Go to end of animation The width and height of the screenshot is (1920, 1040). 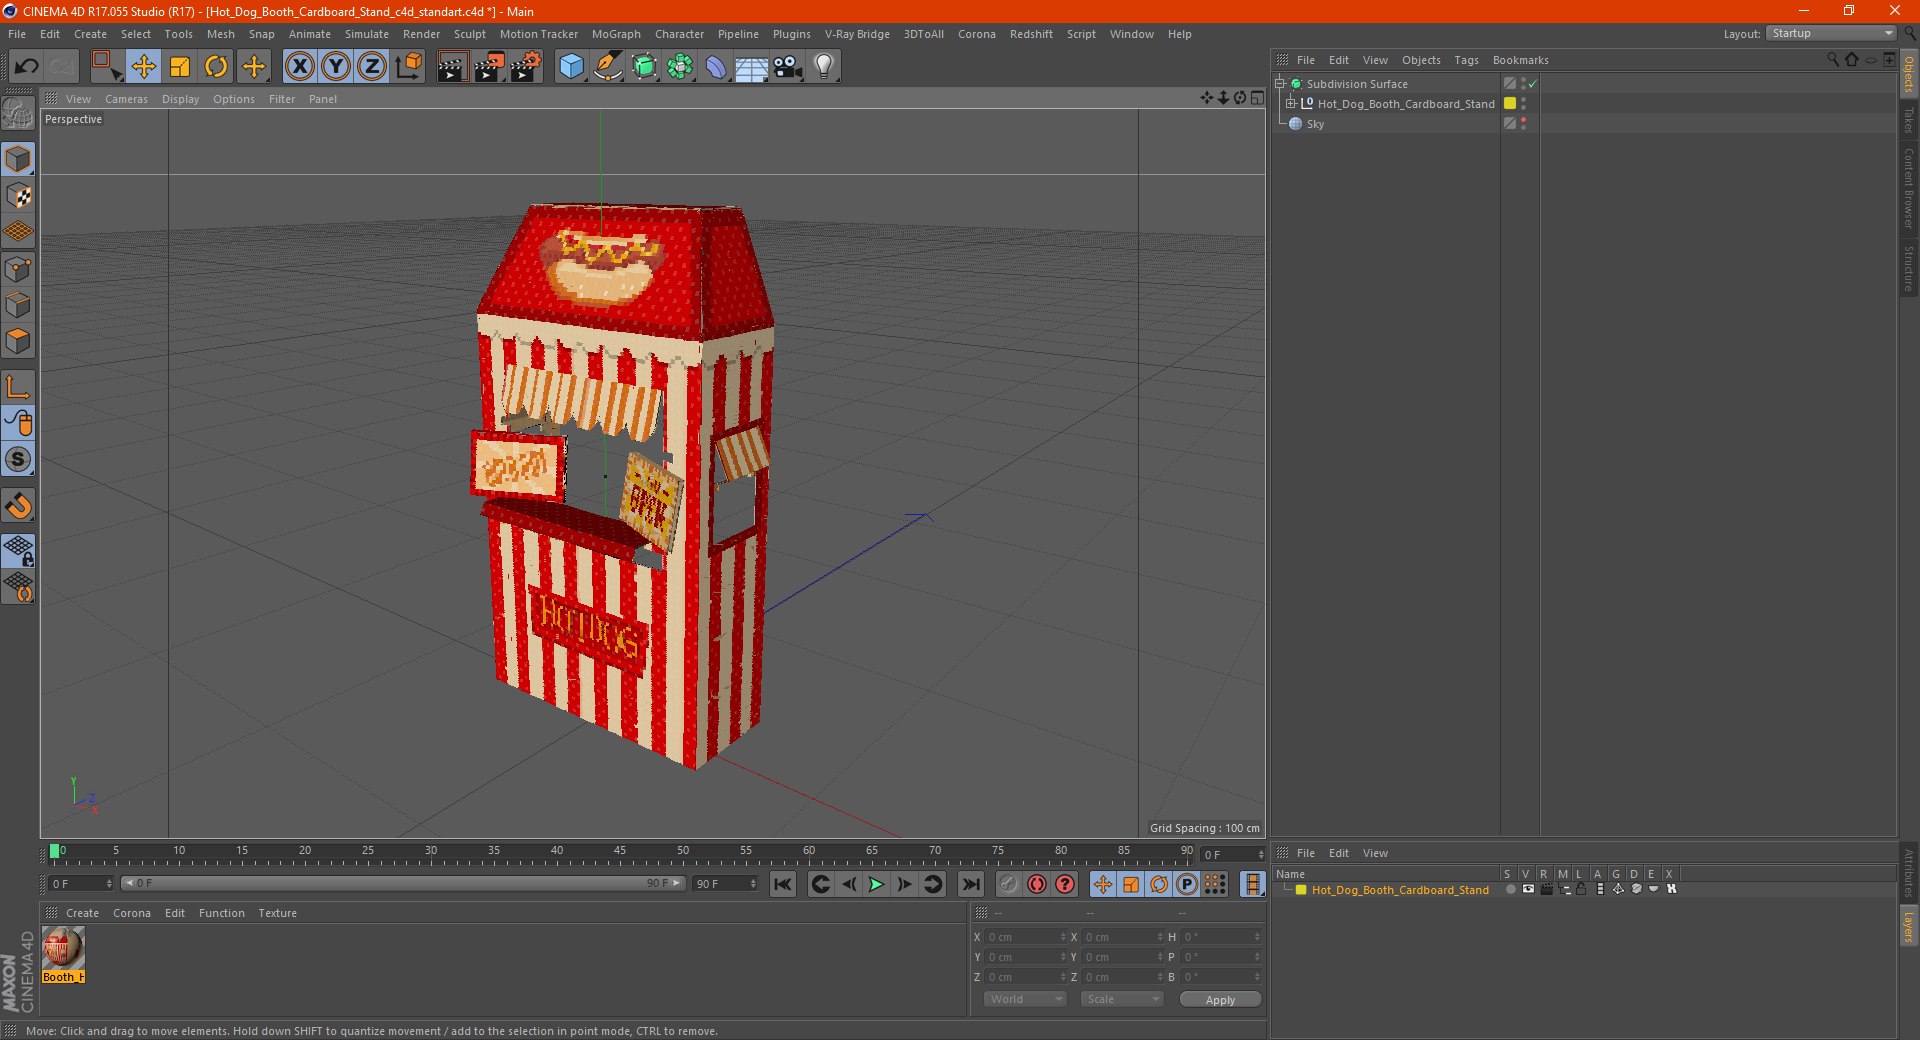click(x=970, y=884)
